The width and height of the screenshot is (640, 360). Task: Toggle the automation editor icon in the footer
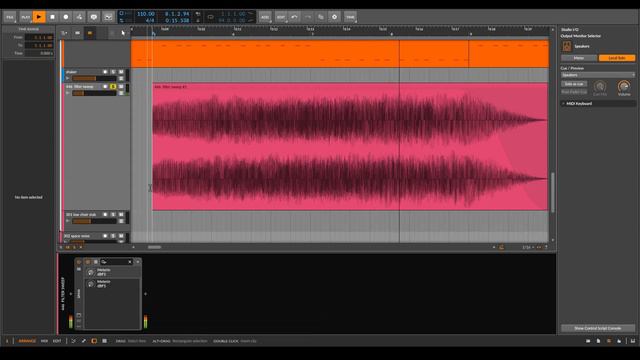point(84,341)
